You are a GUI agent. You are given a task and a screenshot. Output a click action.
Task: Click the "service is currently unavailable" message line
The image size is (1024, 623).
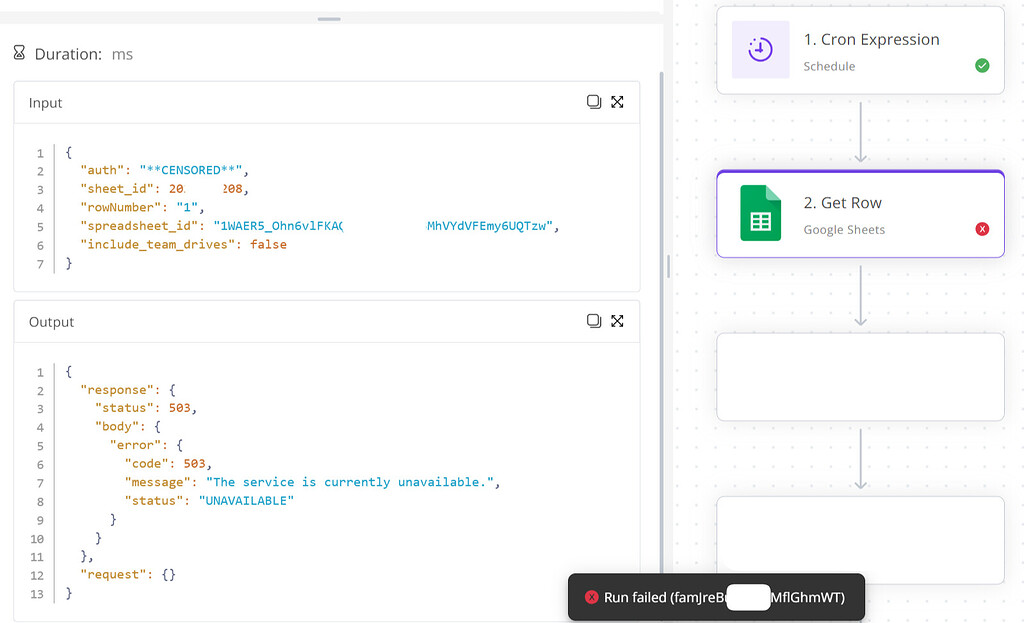[350, 482]
